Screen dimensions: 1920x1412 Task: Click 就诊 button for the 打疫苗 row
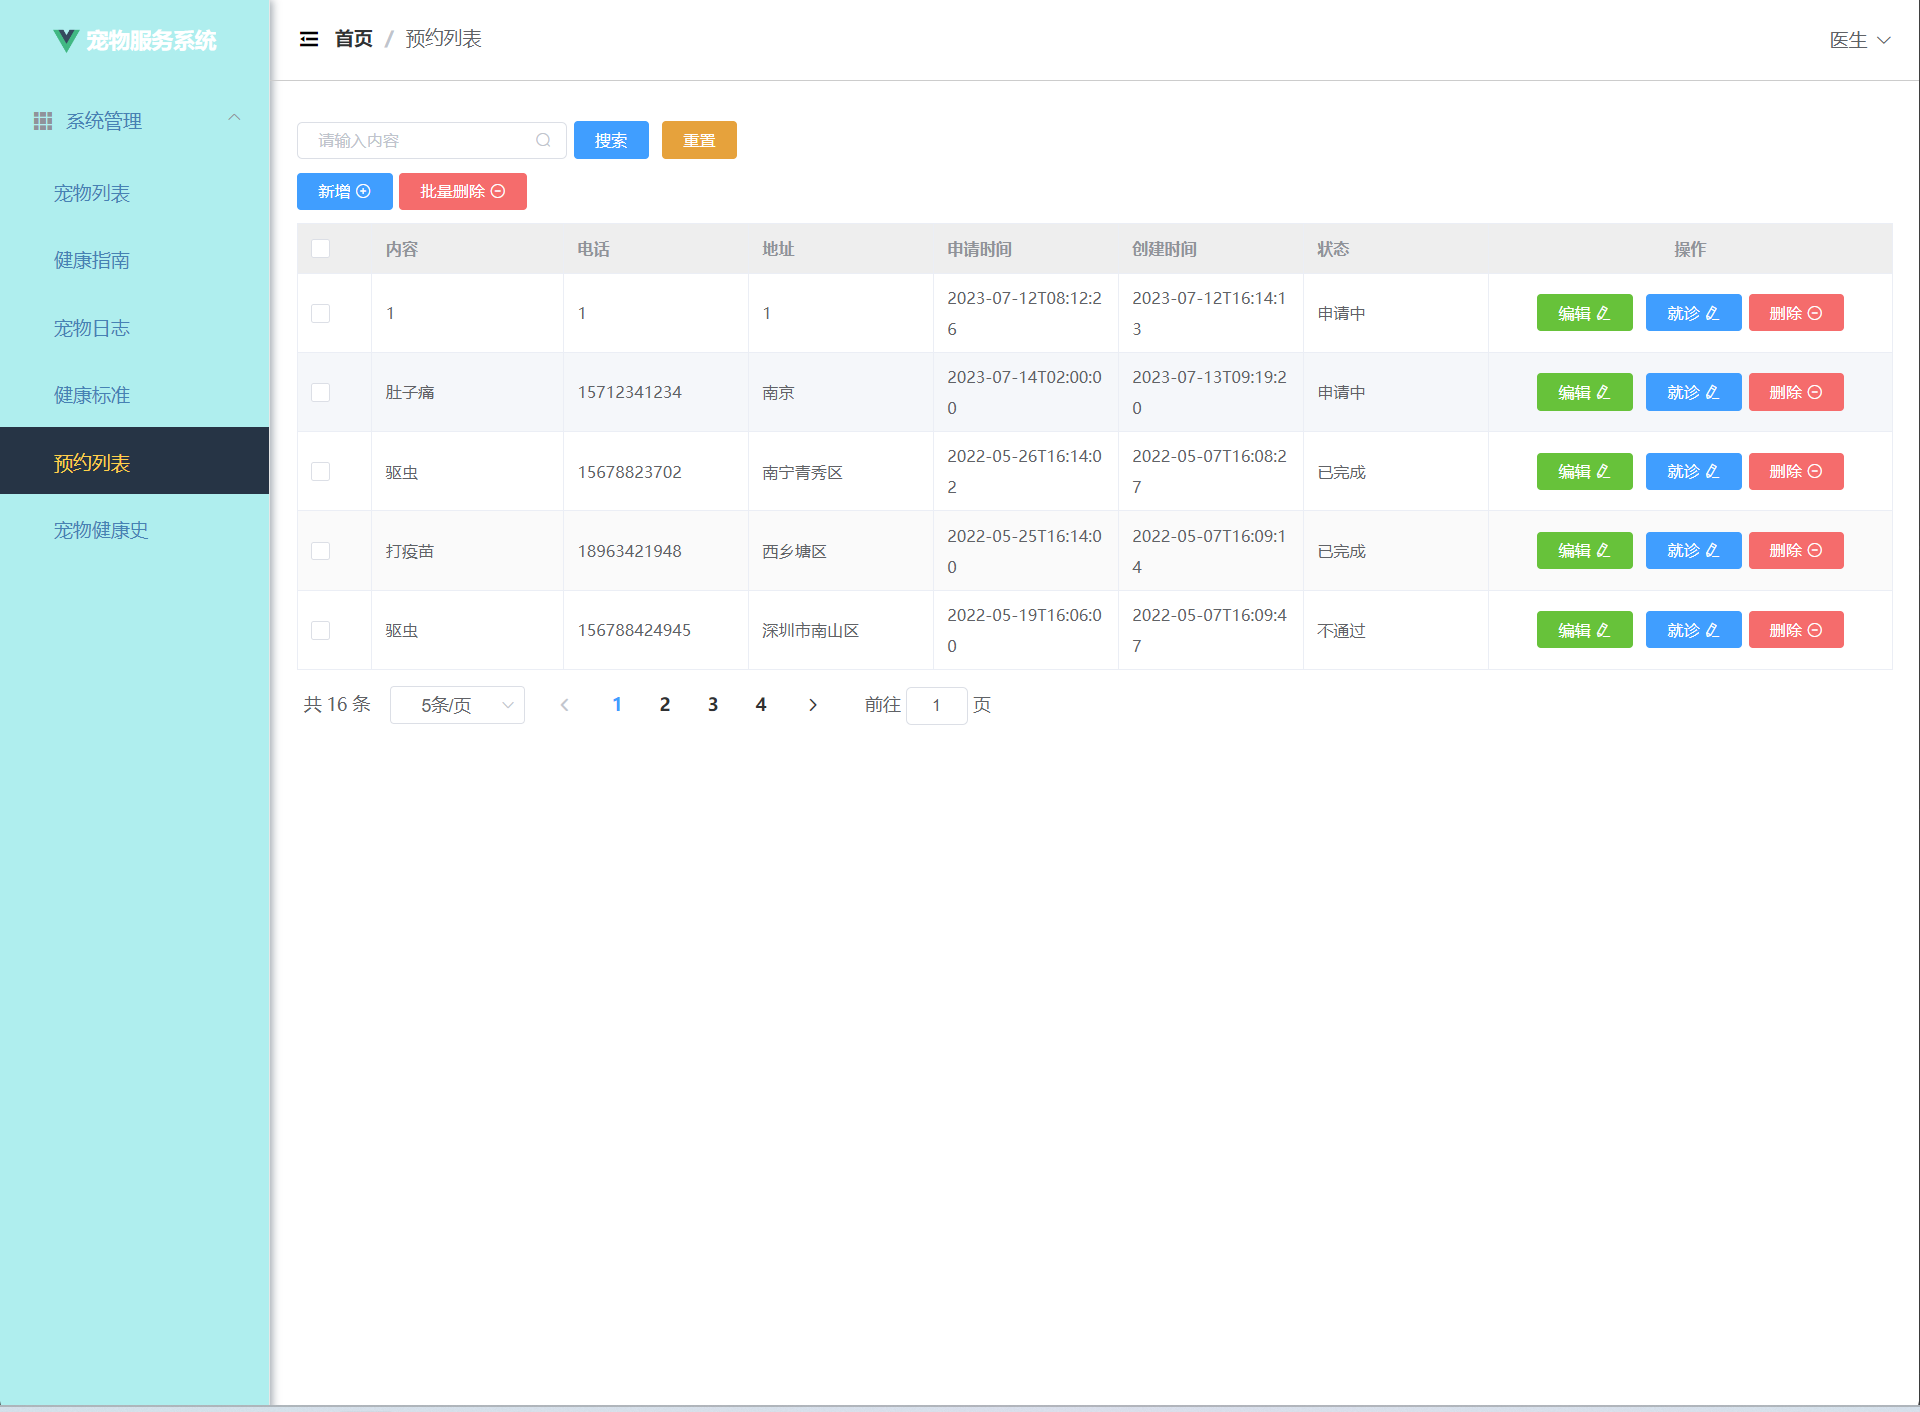click(x=1692, y=551)
